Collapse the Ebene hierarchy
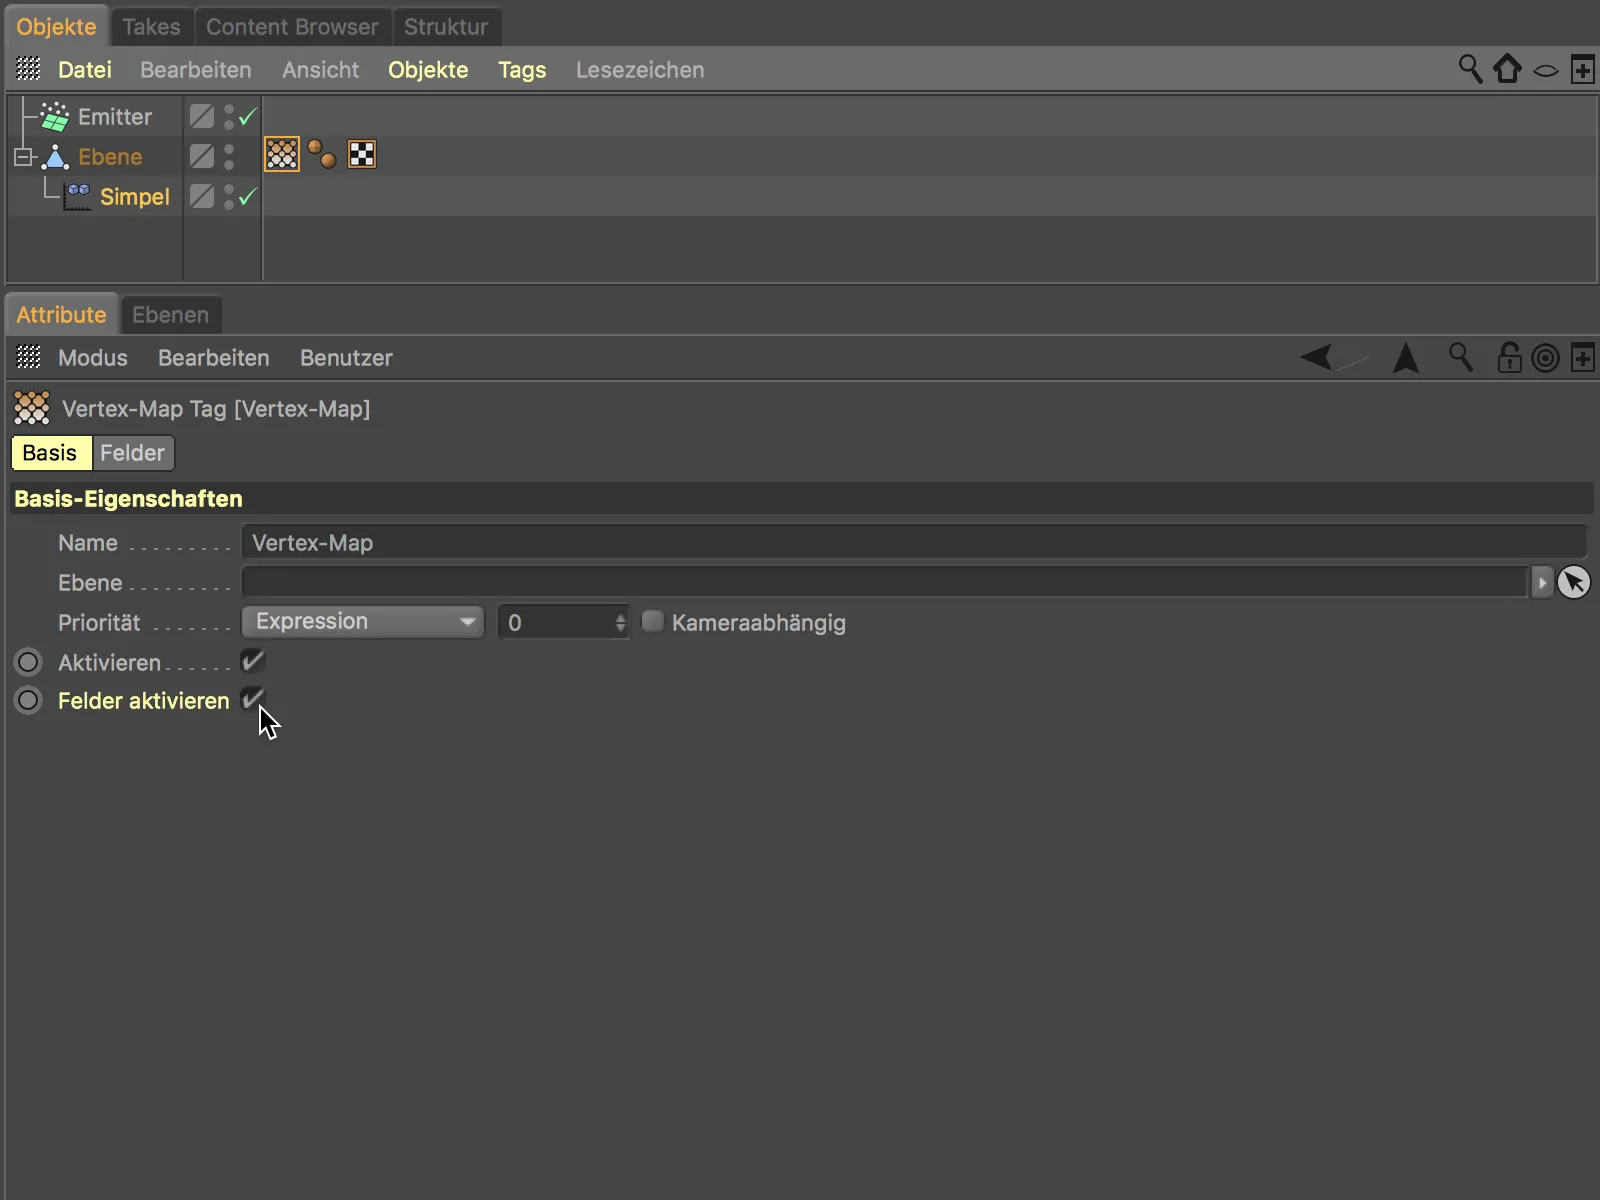1600x1200 pixels. pos(23,157)
